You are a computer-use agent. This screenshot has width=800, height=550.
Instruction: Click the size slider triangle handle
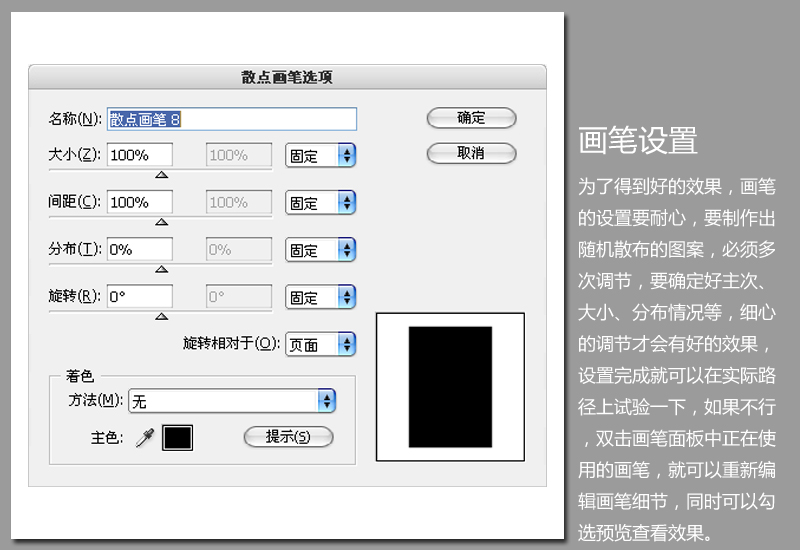pos(162,175)
